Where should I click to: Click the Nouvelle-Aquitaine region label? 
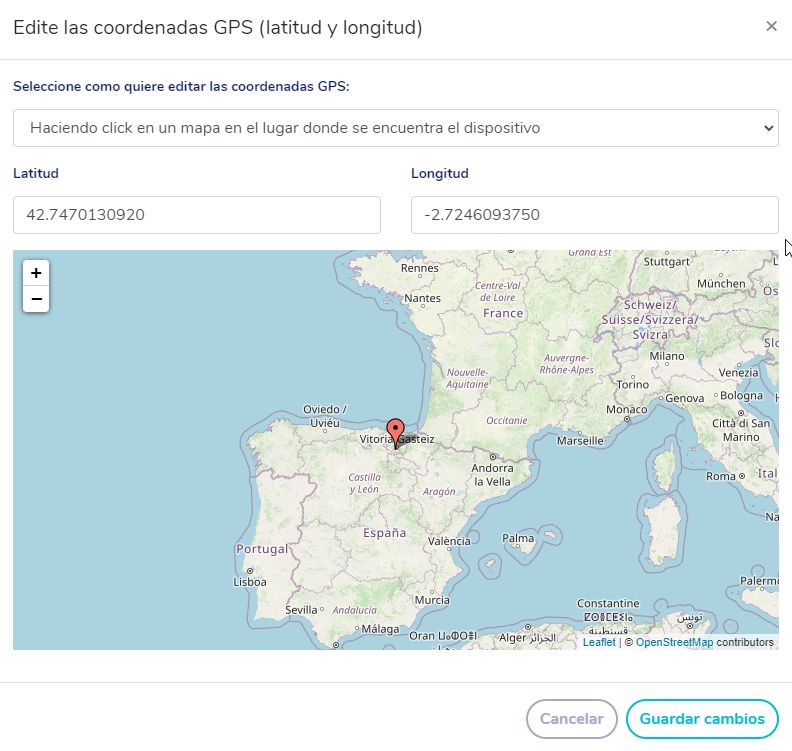click(467, 378)
